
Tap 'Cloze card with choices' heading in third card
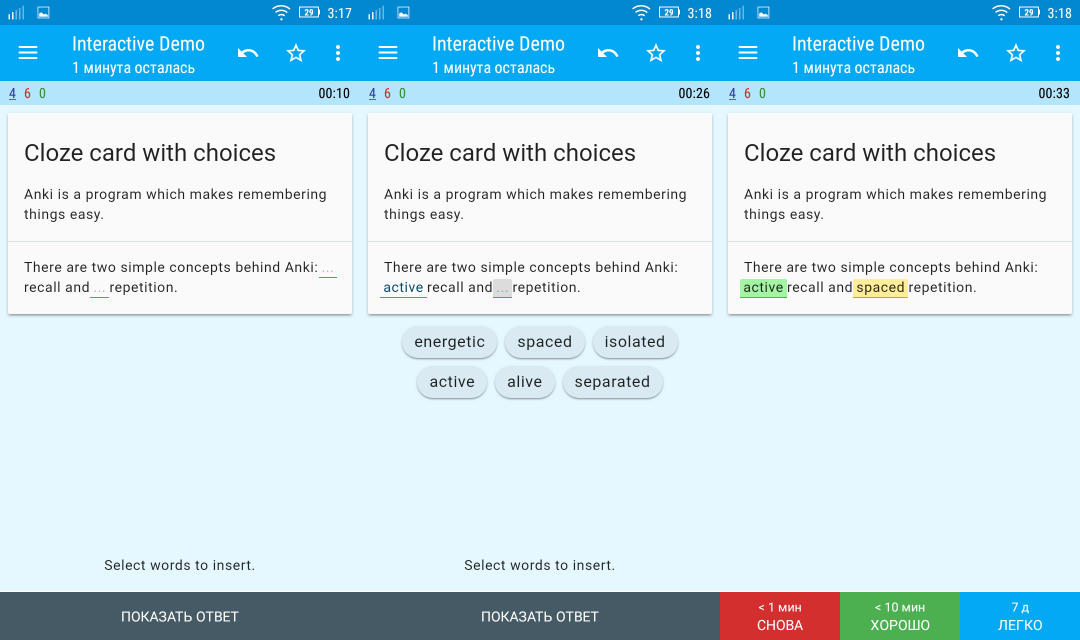point(869,153)
